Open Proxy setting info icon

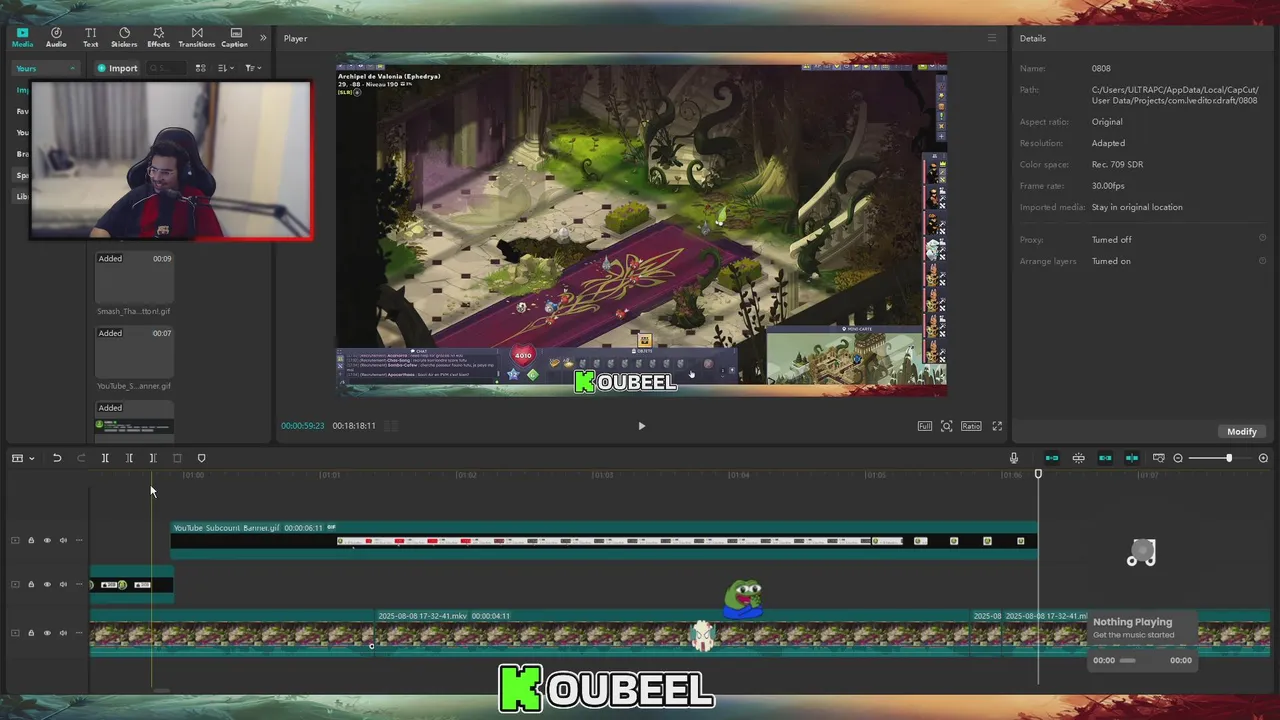[1262, 239]
